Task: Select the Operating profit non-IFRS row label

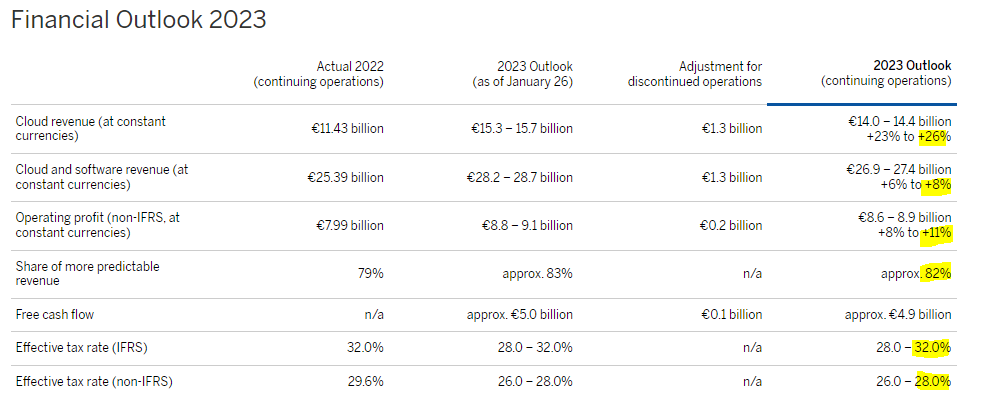Action: [97, 225]
